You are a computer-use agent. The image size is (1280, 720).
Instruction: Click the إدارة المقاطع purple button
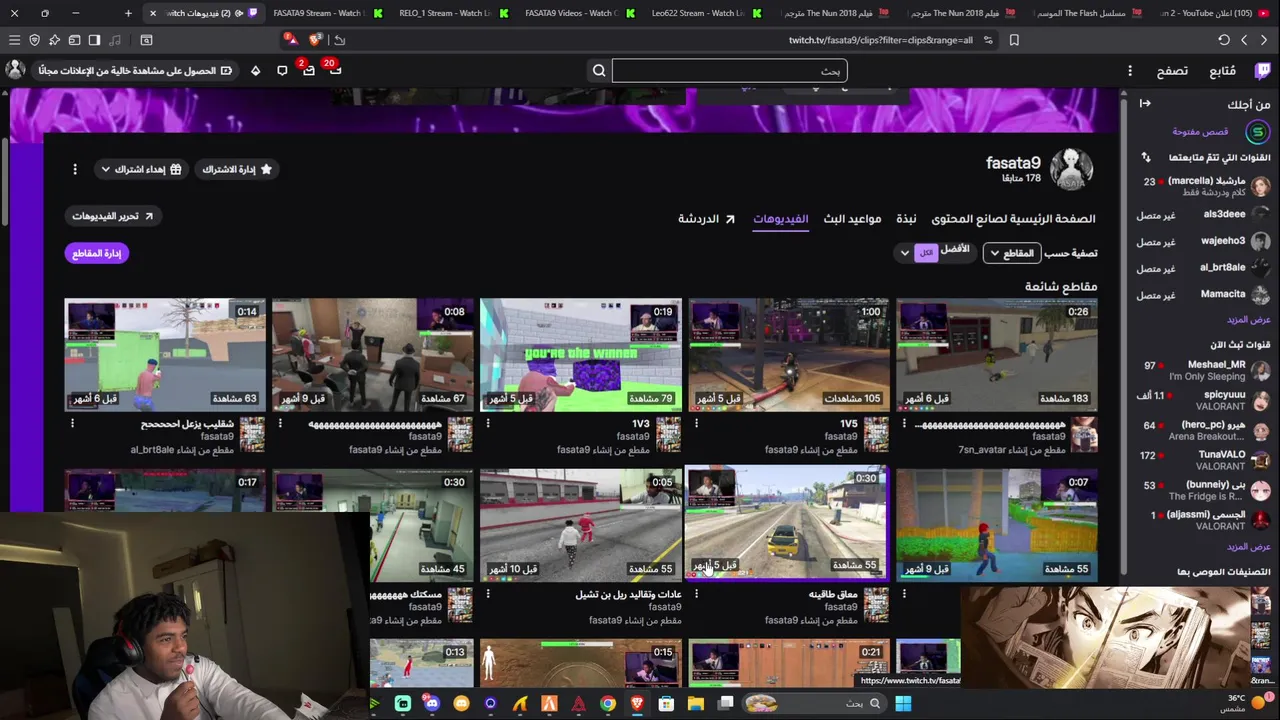(97, 253)
